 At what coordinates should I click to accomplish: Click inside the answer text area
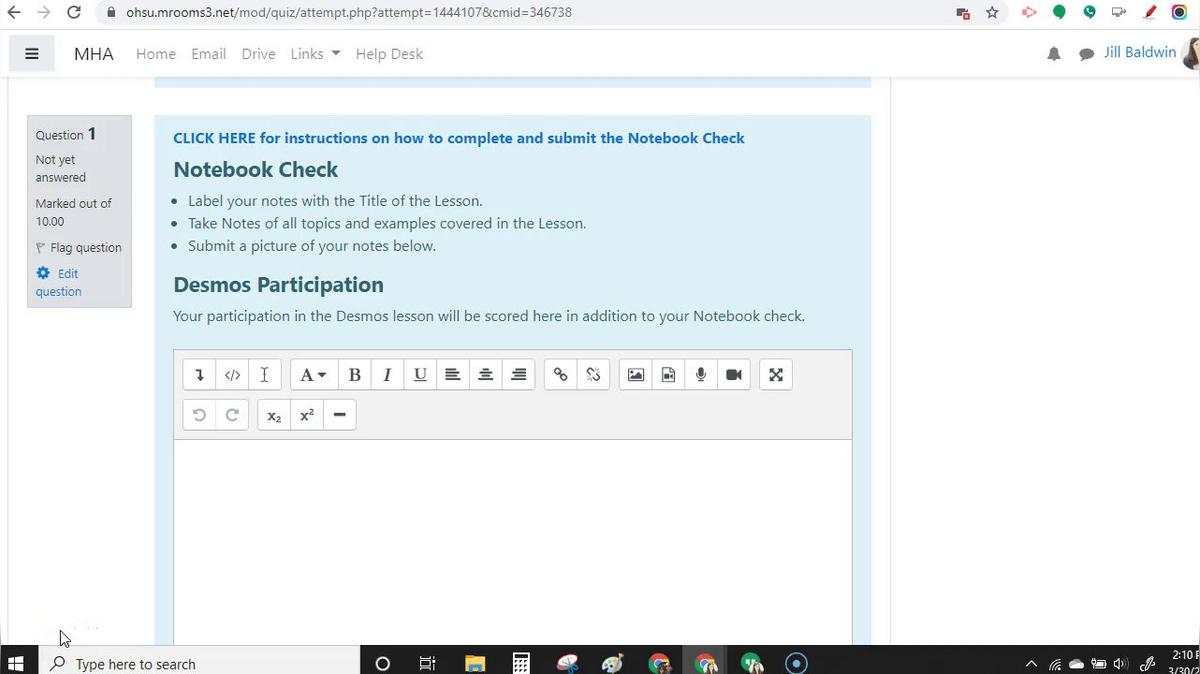click(x=512, y=540)
